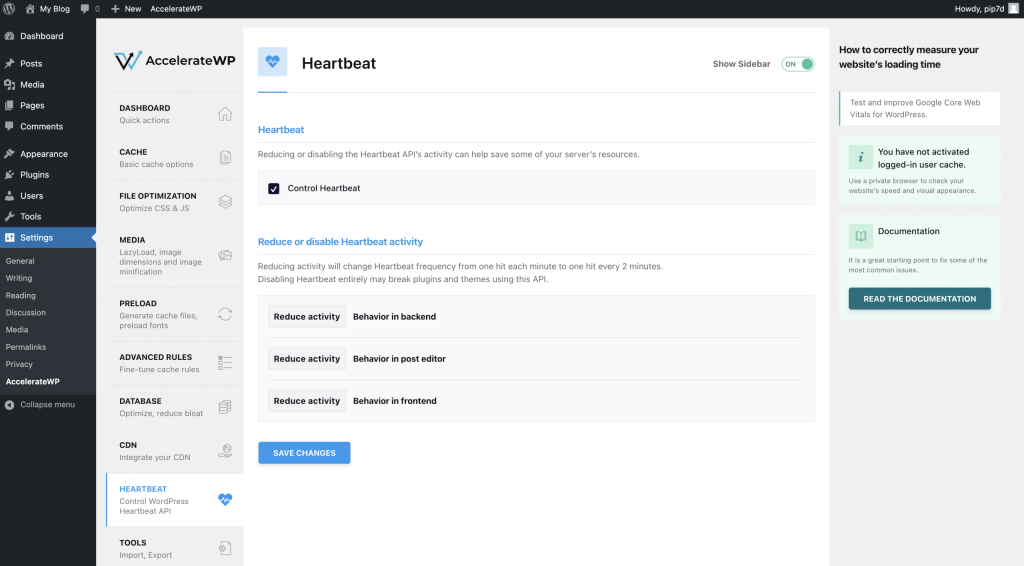Open Test and Improve Google Core Web Vitals link
Image resolution: width=1024 pixels, height=566 pixels.
920,108
